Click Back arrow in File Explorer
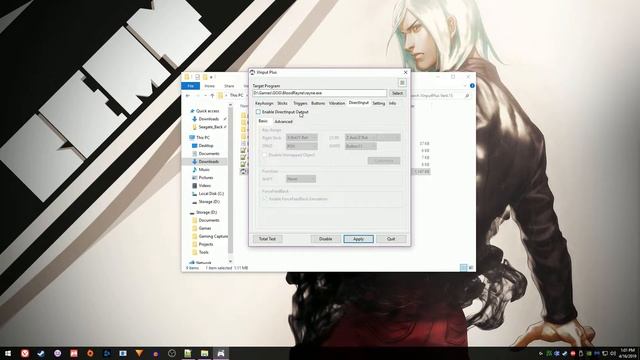The image size is (640, 360). pyautogui.click(x=188, y=96)
